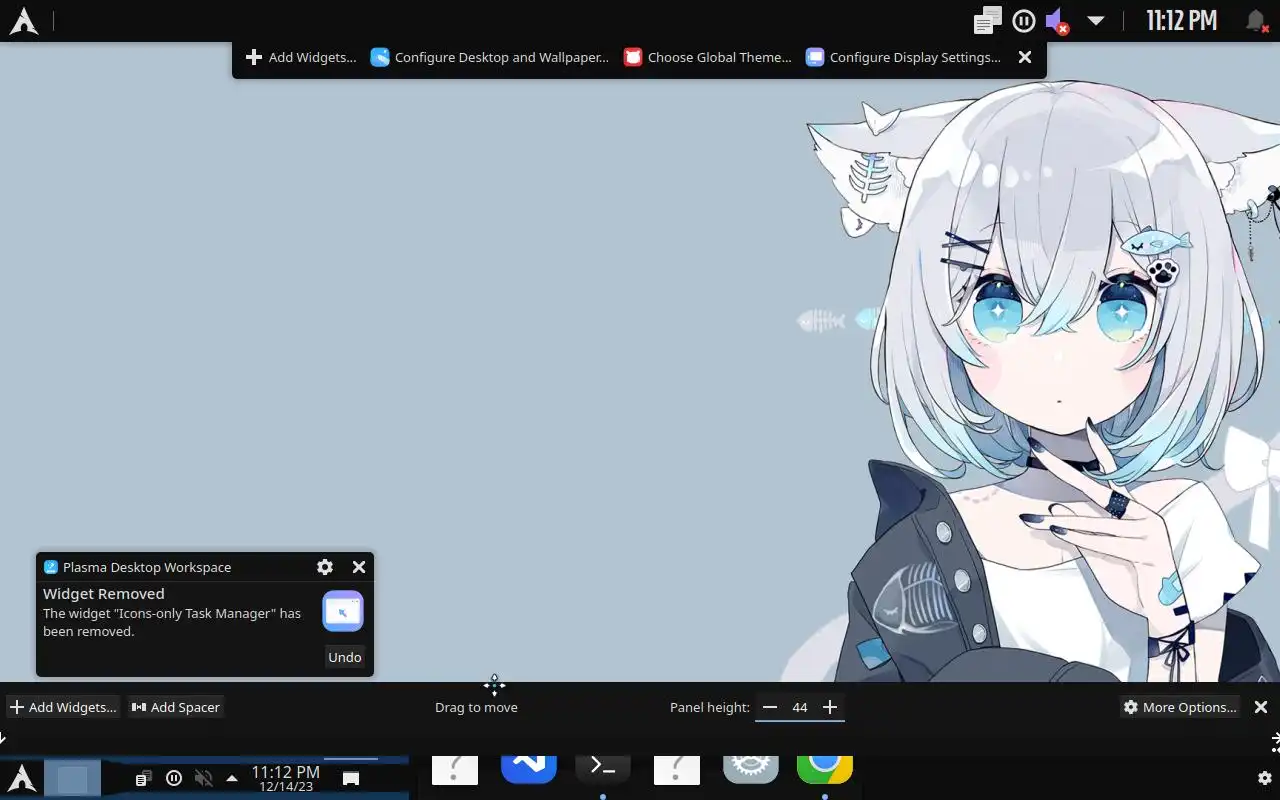Click the show desktop icon in bottom panel
Image resolution: width=1280 pixels, height=800 pixels.
[351, 778]
